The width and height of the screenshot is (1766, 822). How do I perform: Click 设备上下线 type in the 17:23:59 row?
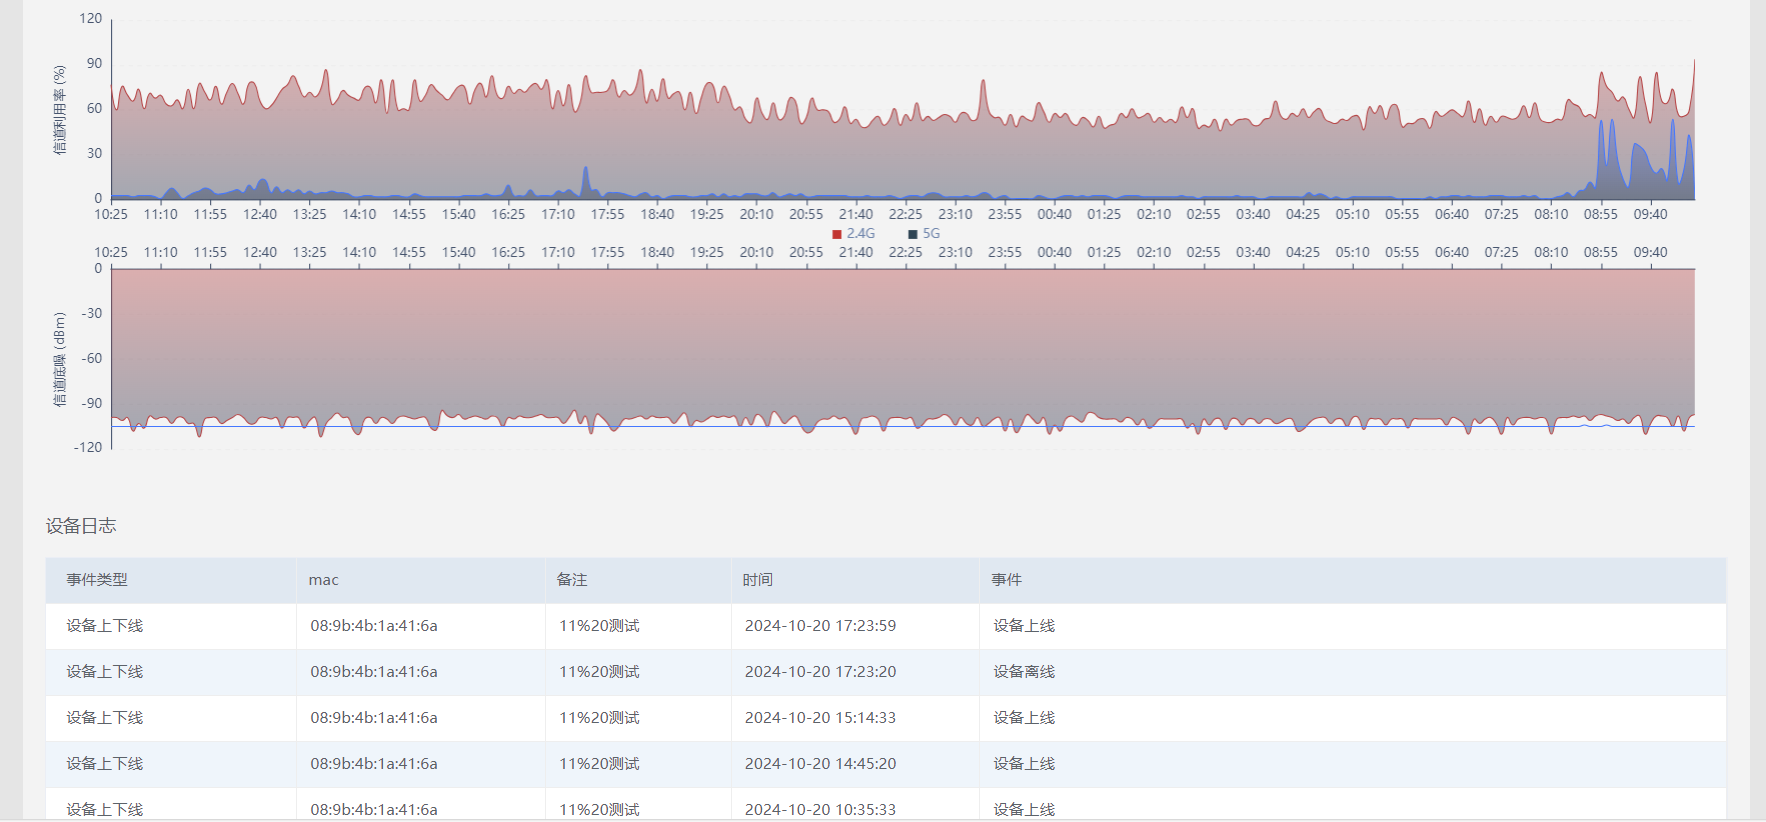coord(105,626)
